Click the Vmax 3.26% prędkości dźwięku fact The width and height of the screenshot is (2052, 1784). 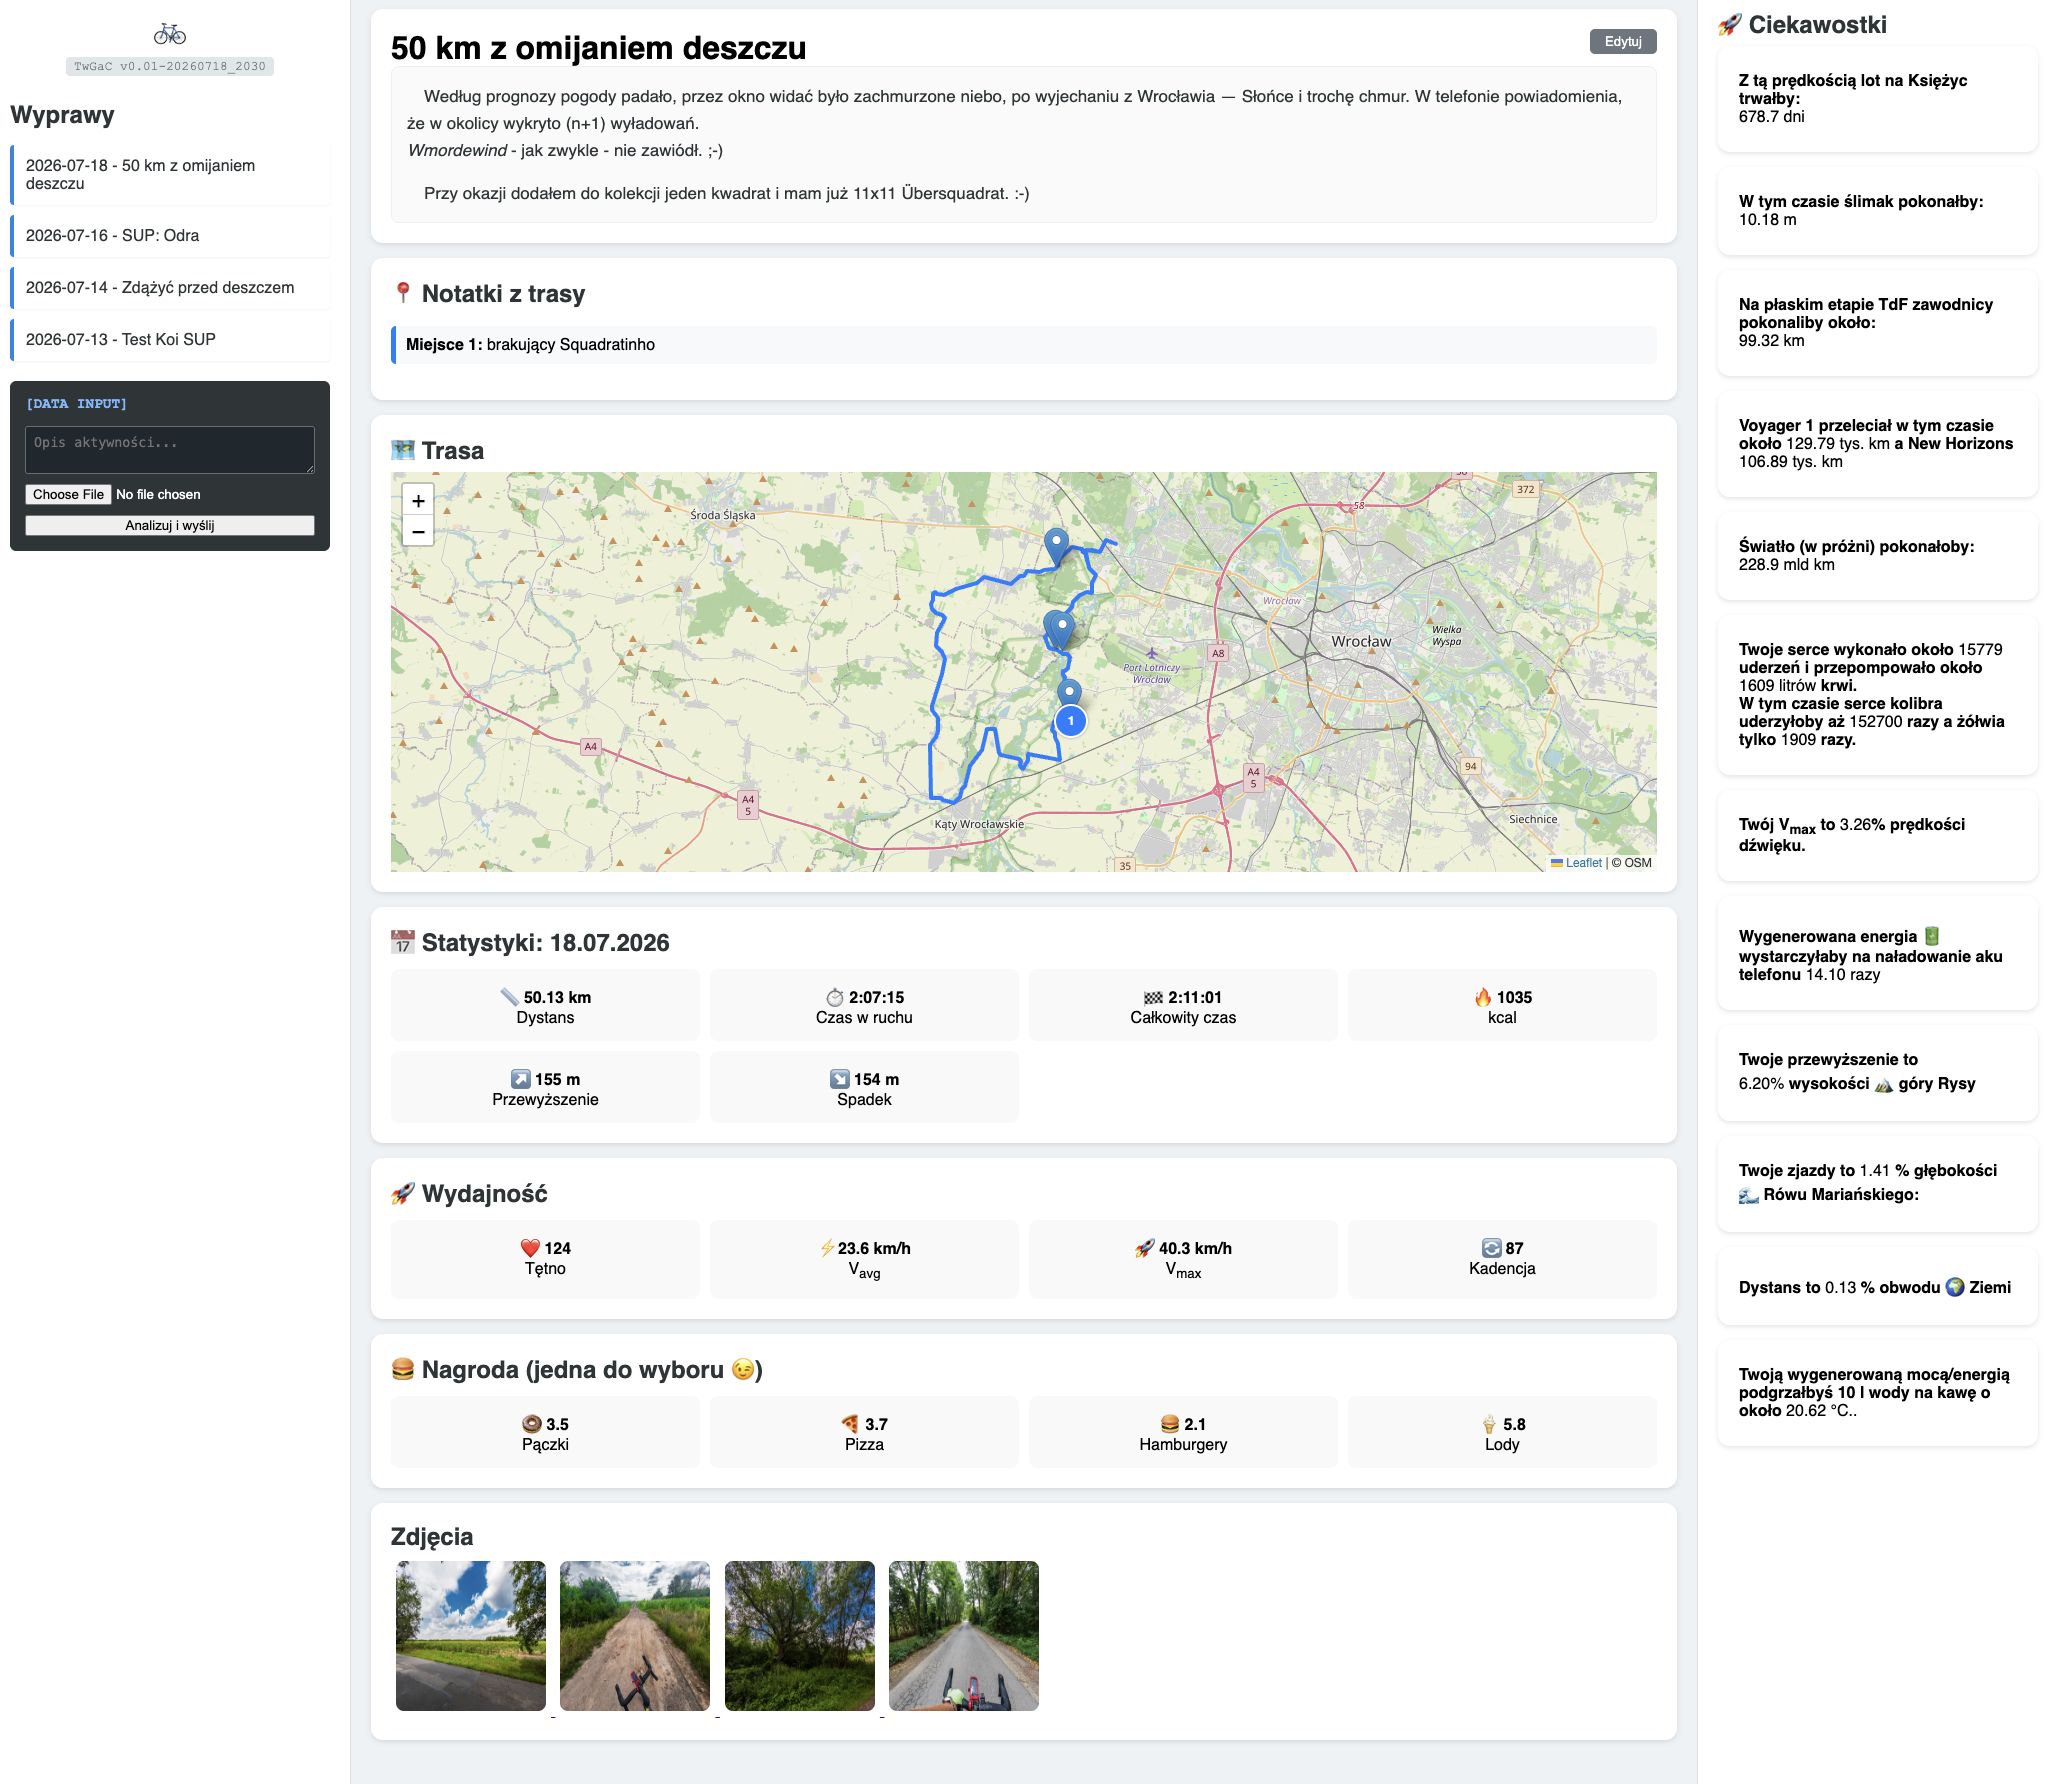click(1878, 834)
